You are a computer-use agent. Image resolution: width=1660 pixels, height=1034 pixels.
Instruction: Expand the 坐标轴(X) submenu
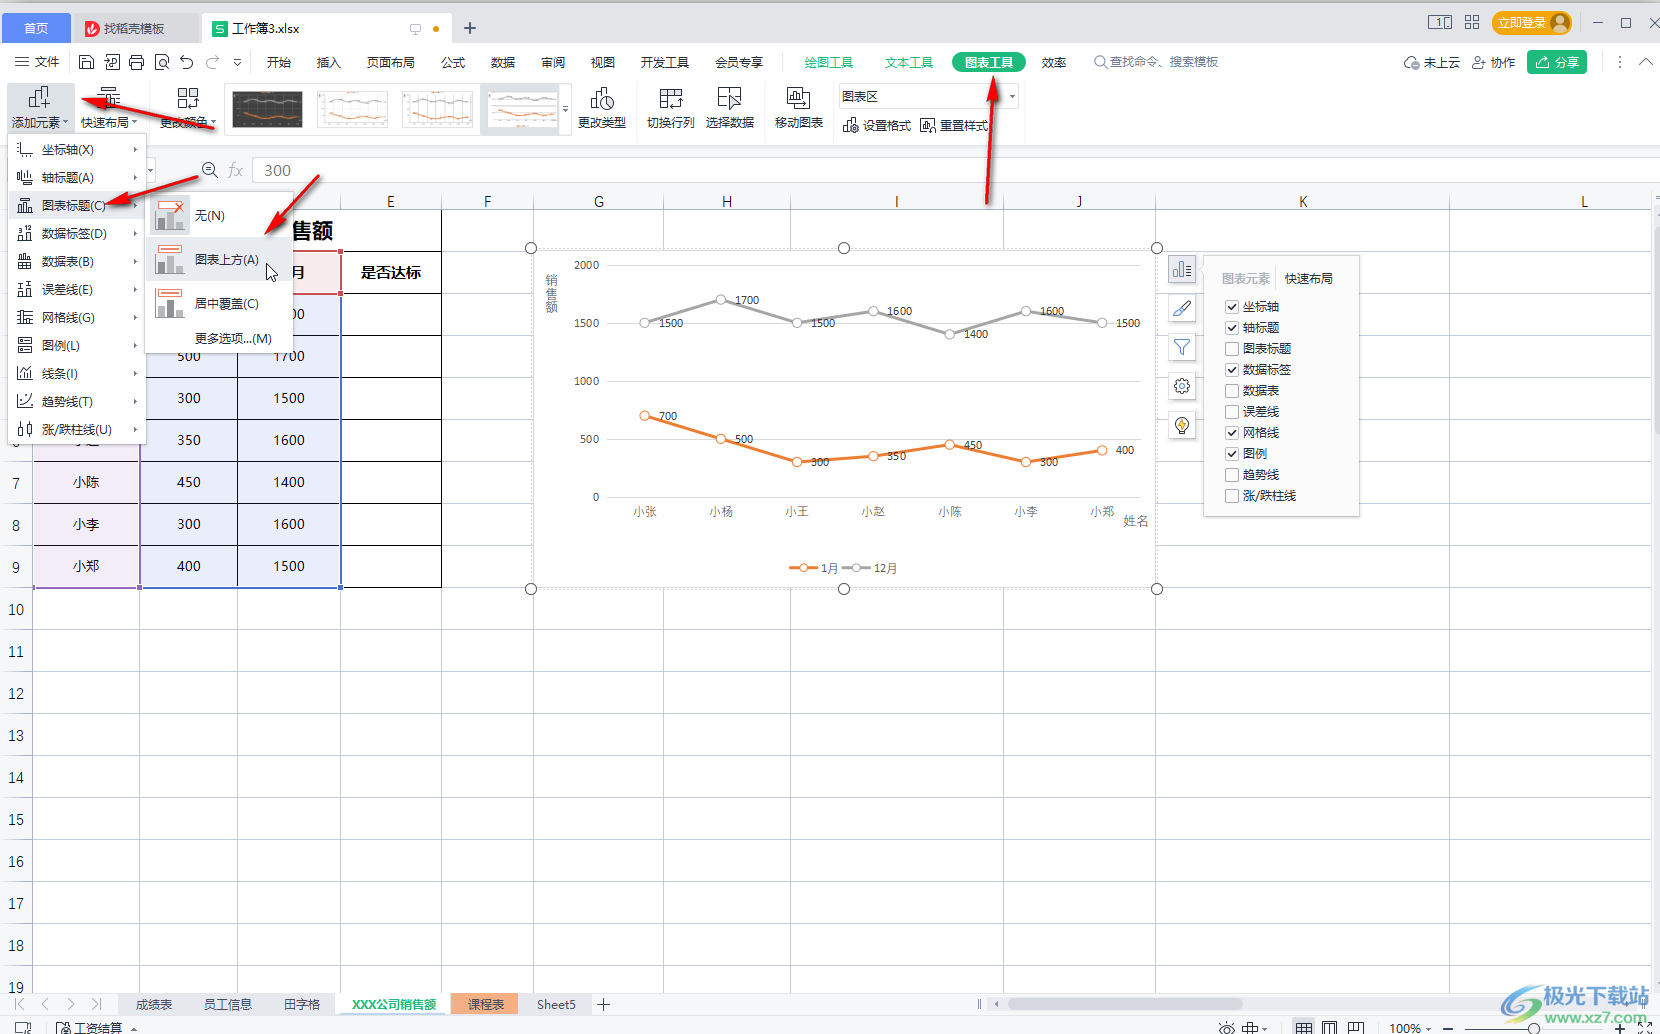point(77,149)
